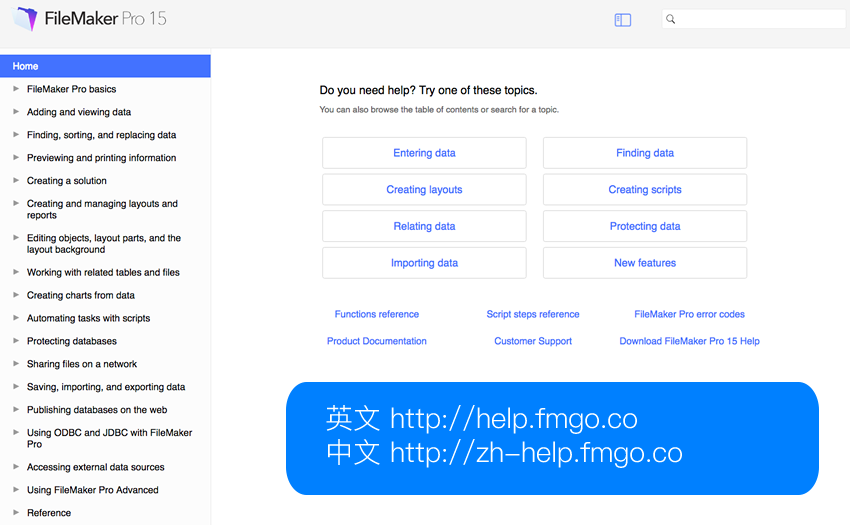Screen dimensions: 850x525
Task: Click the FileMaker Pro 15 logo icon
Action: click(25, 19)
